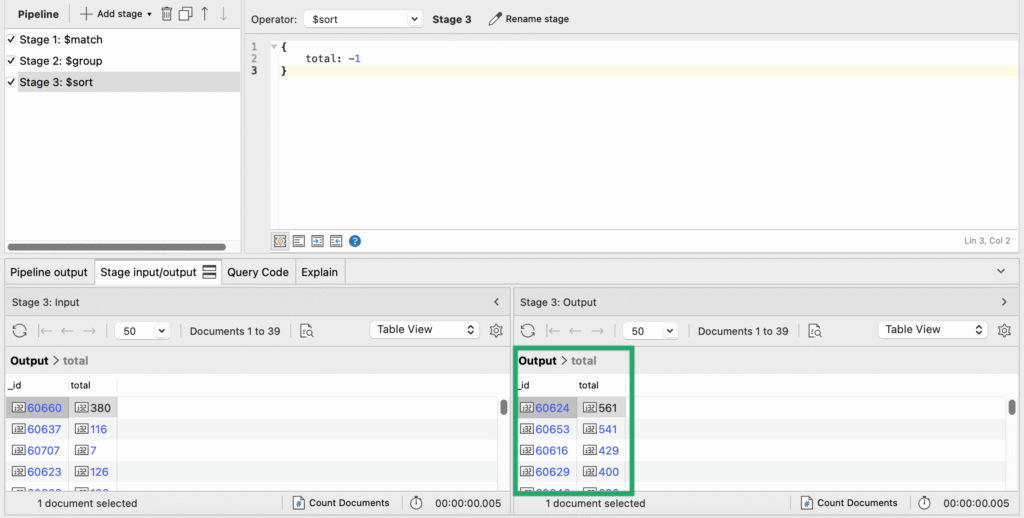
Task: Move the stage down with the arrow
Action: click(x=223, y=14)
